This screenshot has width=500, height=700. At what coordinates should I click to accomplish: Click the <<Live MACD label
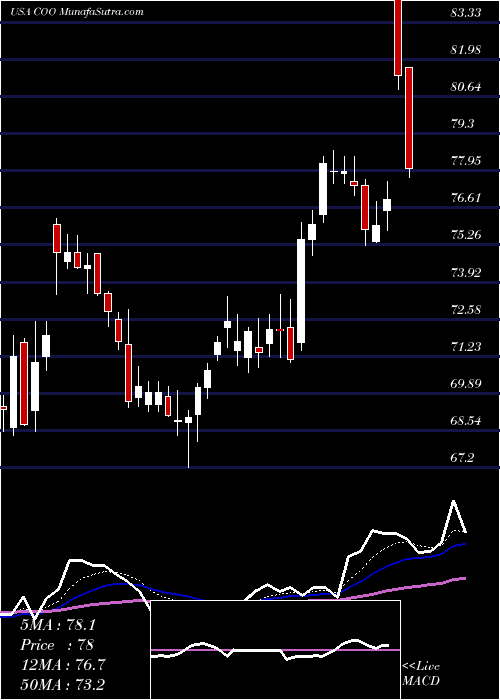[421, 674]
